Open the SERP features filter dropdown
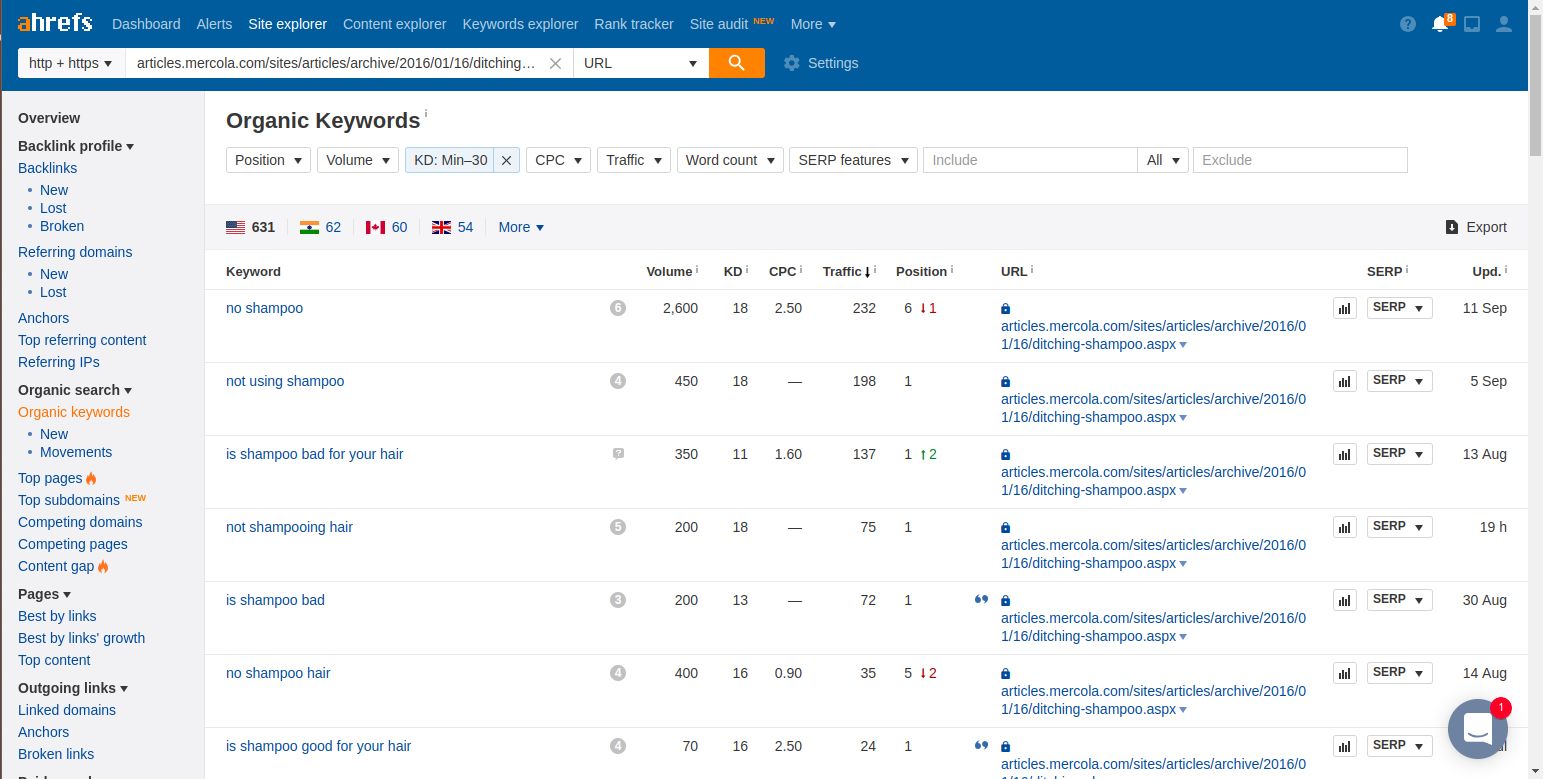Viewport: 1543px width, 779px height. 853,160
